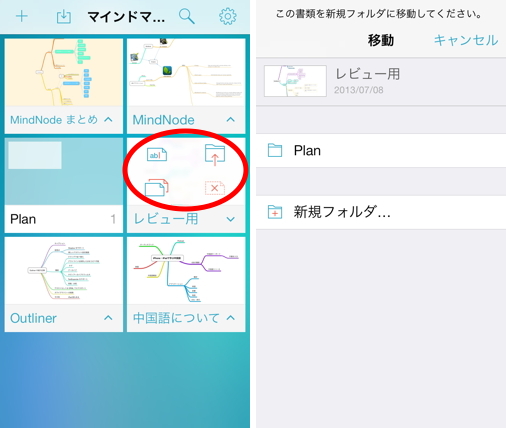Screen dimensions: 506x428
Task: Open the Outliner mind map thumbnail
Action: point(64,271)
